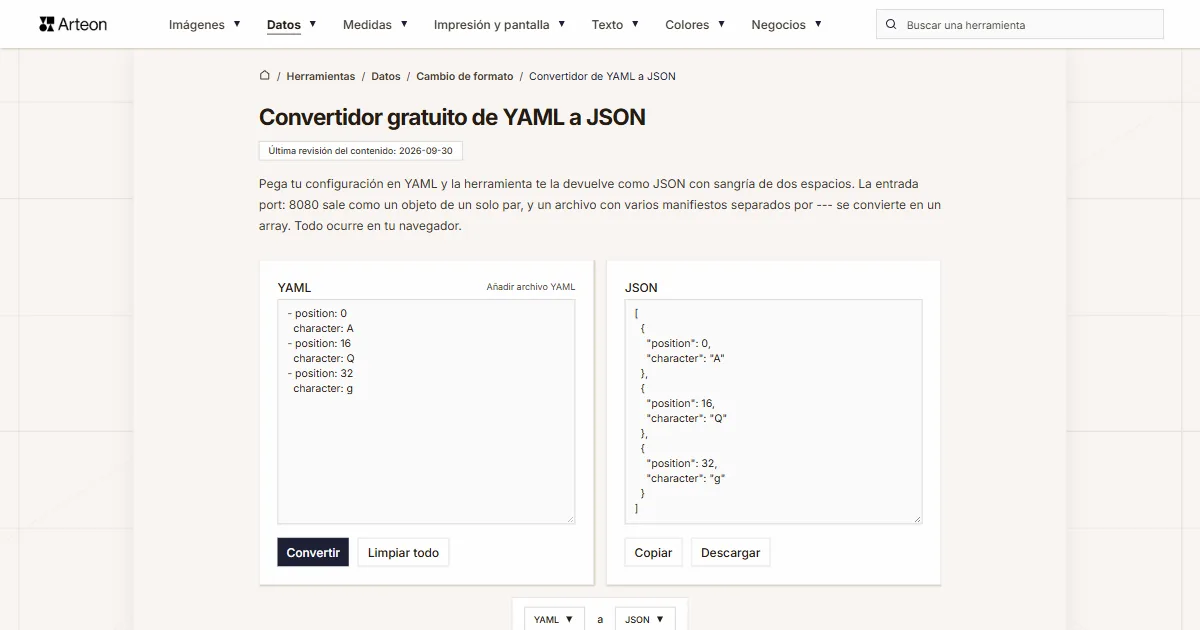Open the Datos menu
The width and height of the screenshot is (1200, 630).
(291, 24)
